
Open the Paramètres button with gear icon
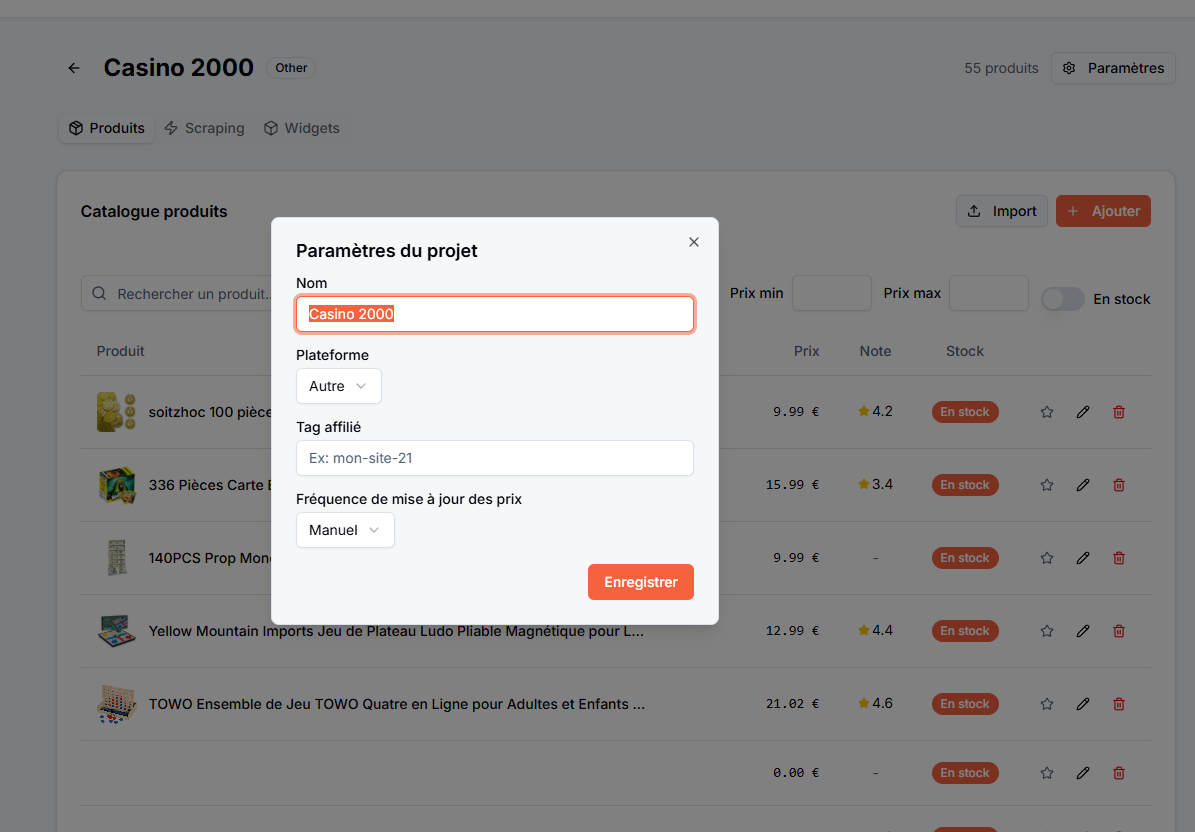(x=1113, y=68)
